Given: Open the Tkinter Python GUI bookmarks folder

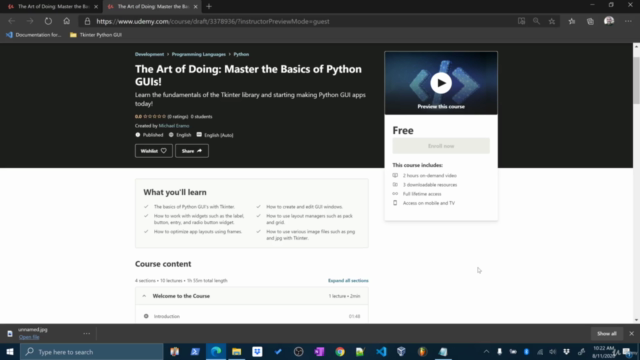Looking at the screenshot, I should click(96, 35).
